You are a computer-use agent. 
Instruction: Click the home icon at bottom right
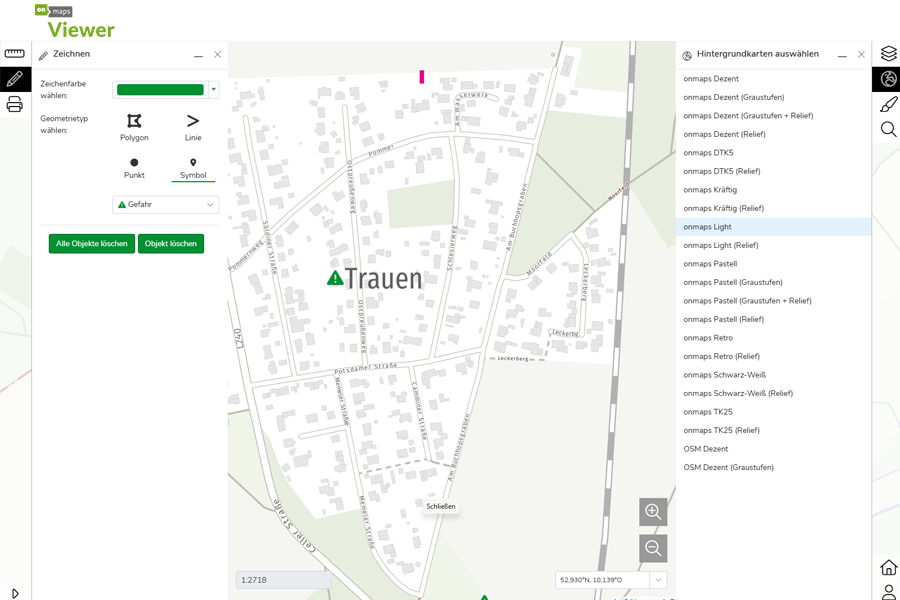coord(888,565)
